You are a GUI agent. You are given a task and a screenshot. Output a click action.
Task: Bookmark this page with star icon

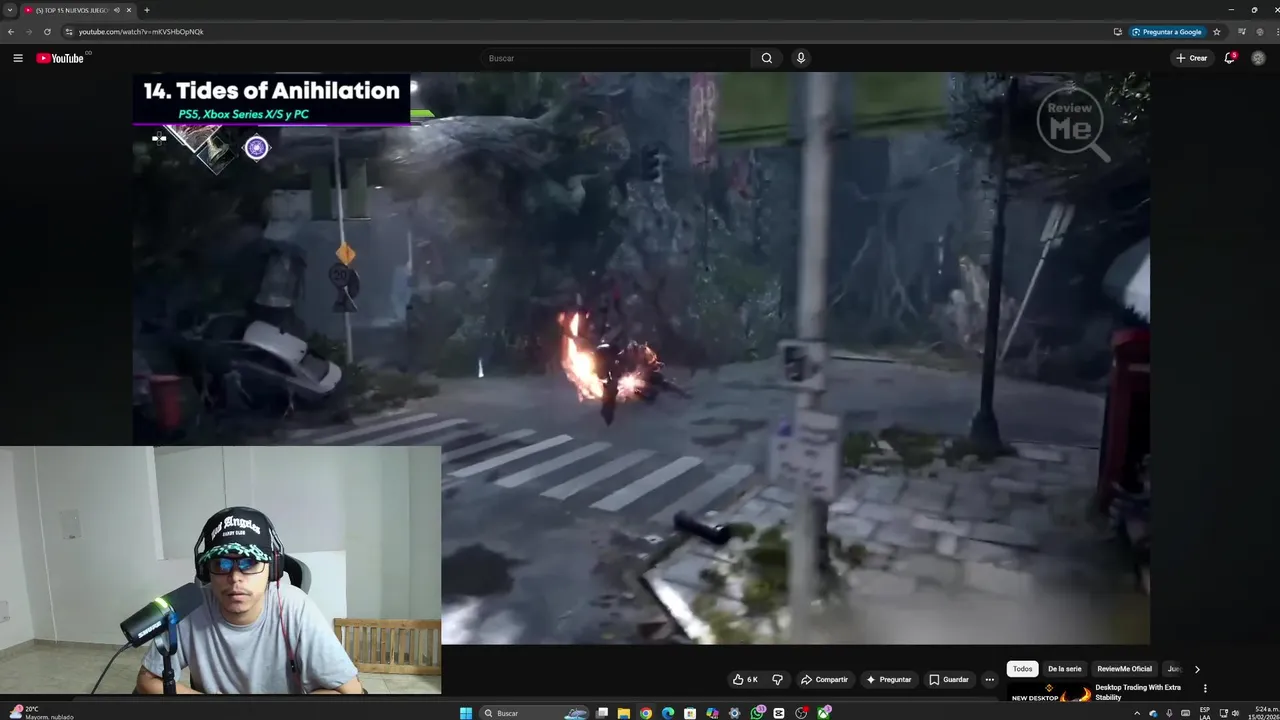click(x=1217, y=31)
